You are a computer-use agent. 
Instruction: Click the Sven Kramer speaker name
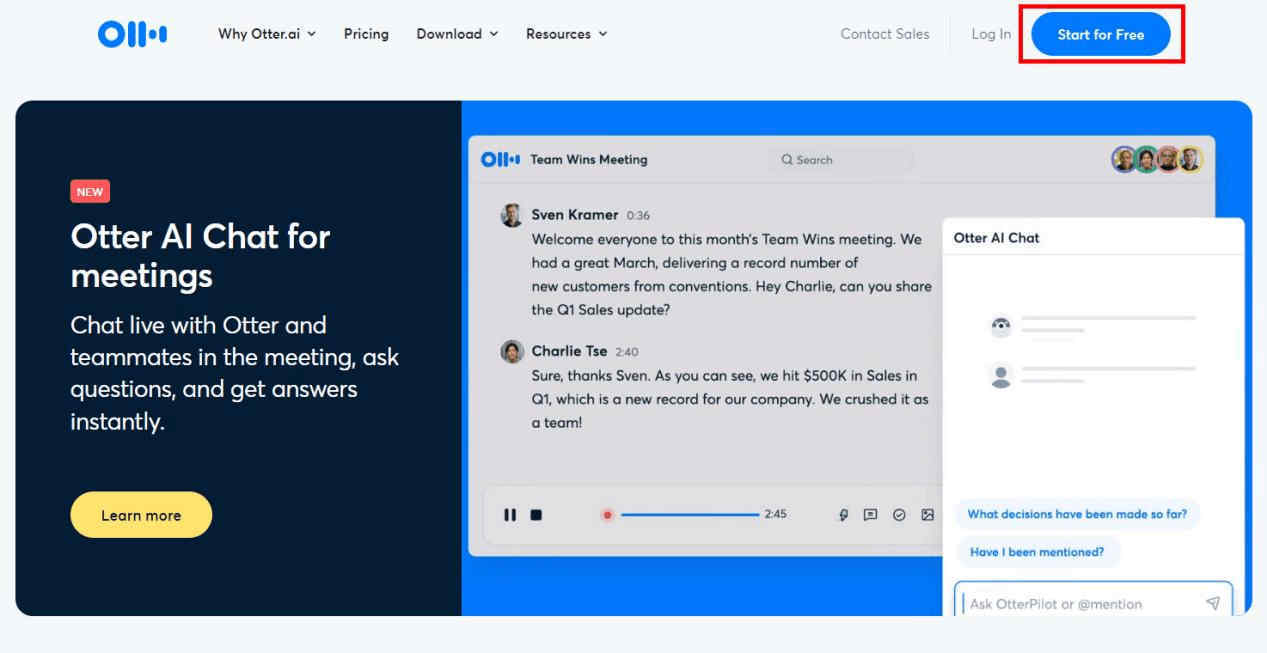click(575, 215)
